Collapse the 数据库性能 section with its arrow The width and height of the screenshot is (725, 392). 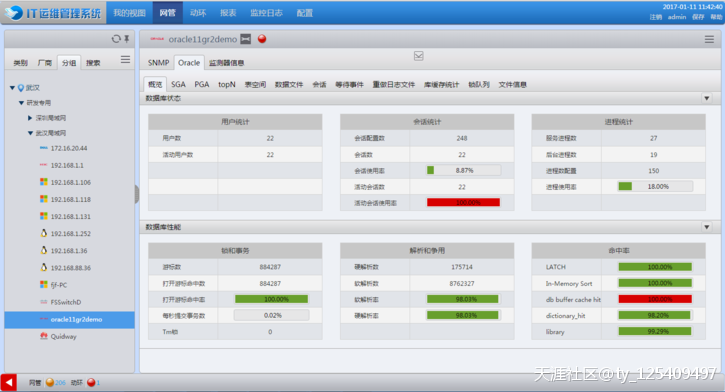pyautogui.click(x=707, y=227)
